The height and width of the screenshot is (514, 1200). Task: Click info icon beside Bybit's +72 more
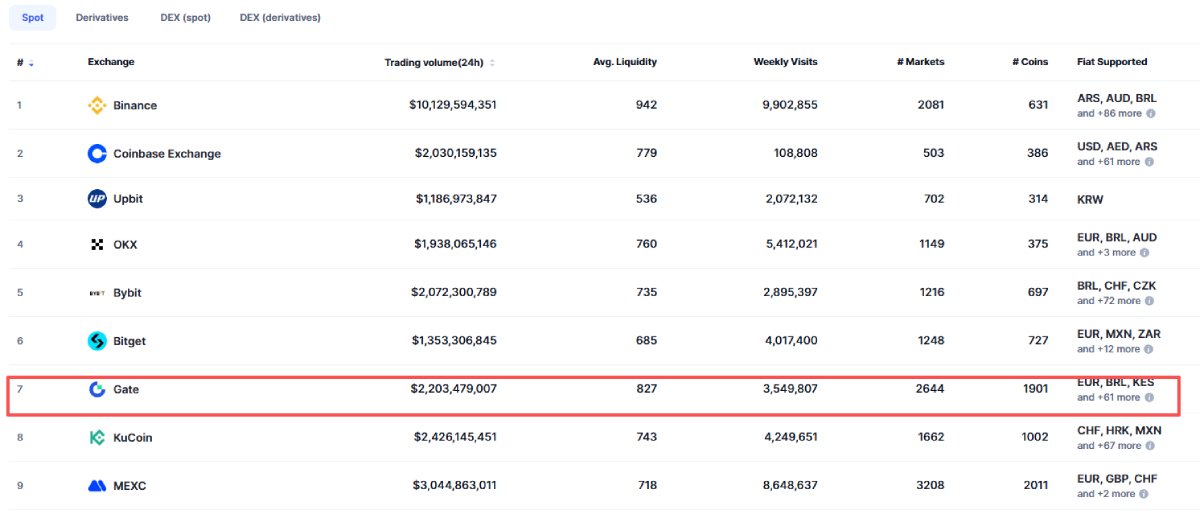tap(1151, 301)
